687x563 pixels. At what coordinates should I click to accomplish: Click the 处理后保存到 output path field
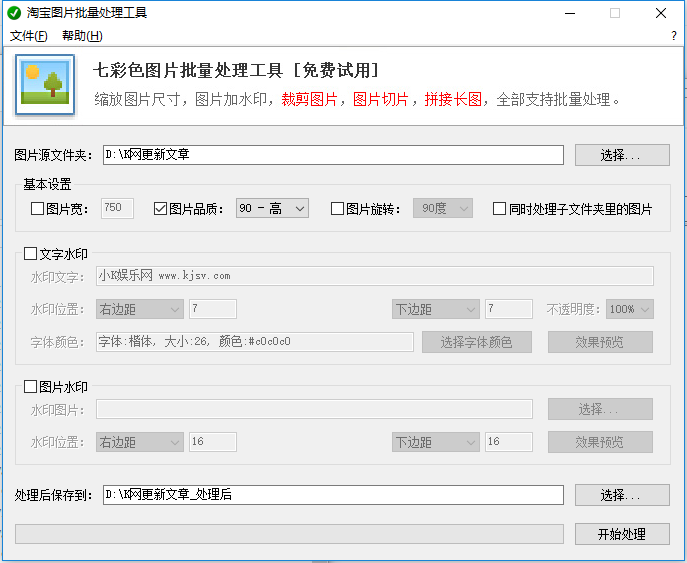(331, 495)
